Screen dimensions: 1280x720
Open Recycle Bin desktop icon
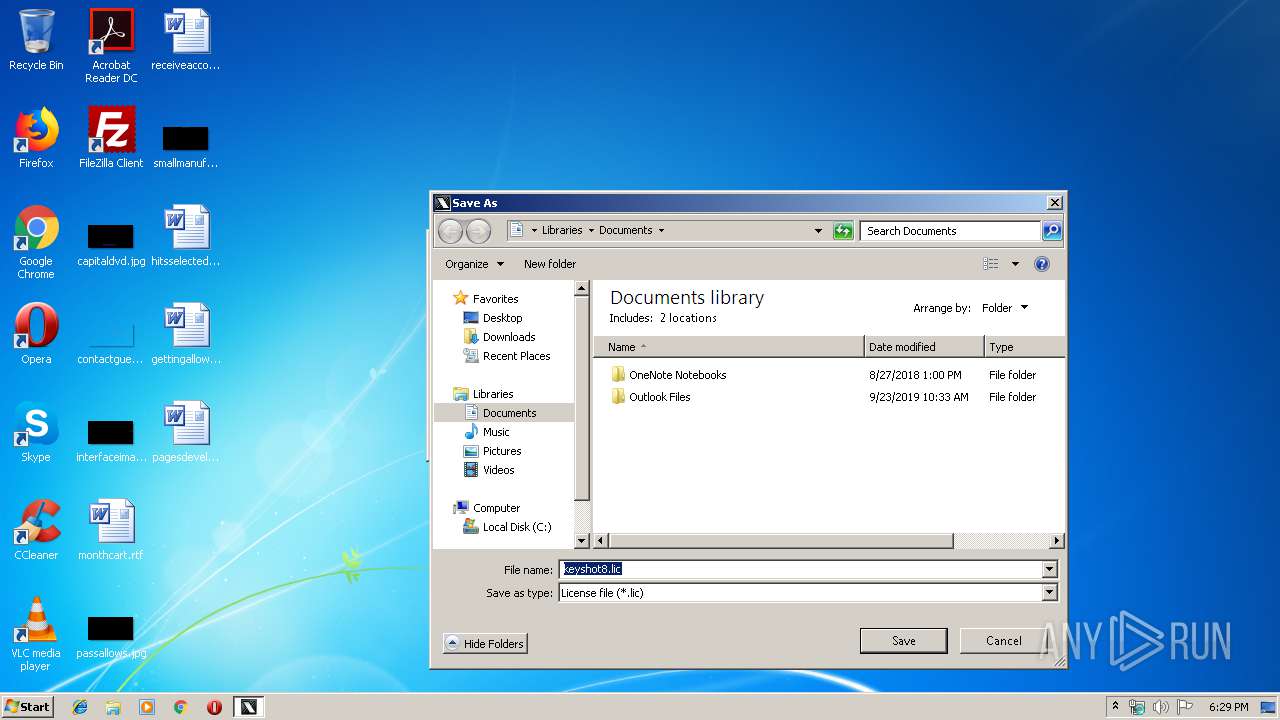(36, 41)
